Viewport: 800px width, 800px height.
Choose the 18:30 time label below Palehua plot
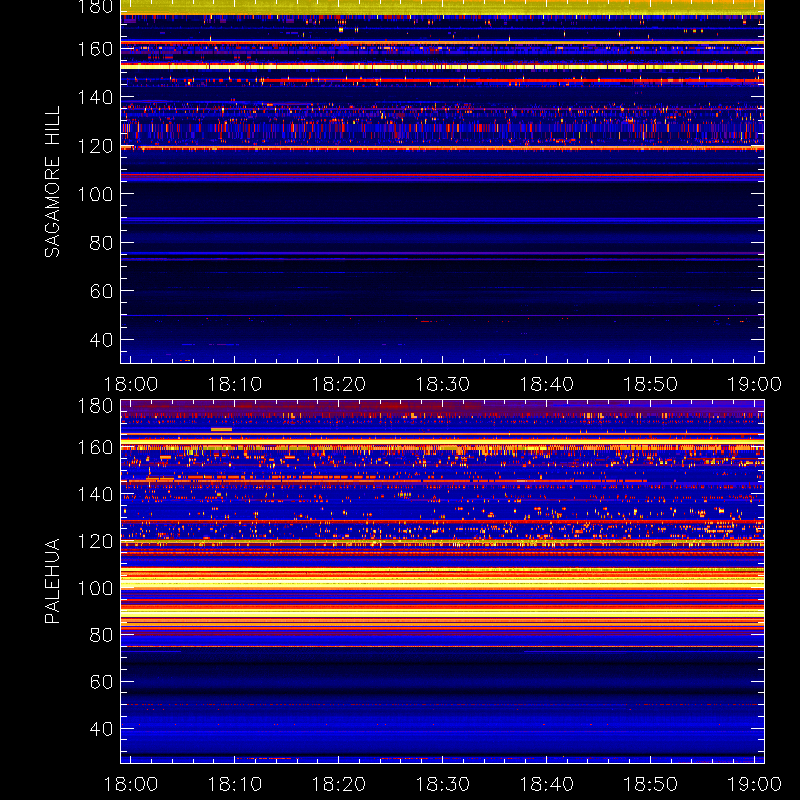[x=443, y=784]
